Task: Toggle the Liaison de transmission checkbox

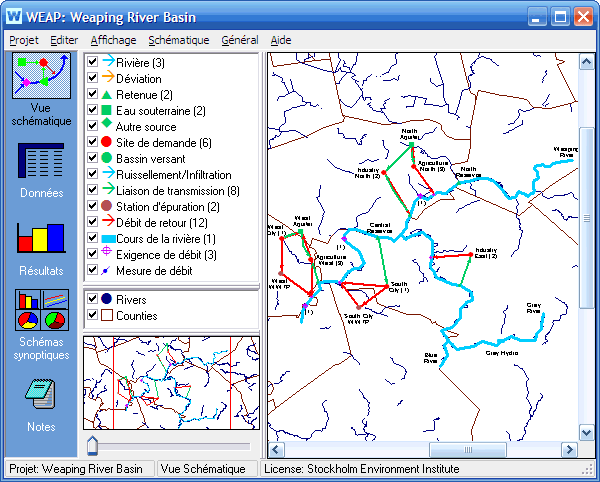Action: click(92, 190)
